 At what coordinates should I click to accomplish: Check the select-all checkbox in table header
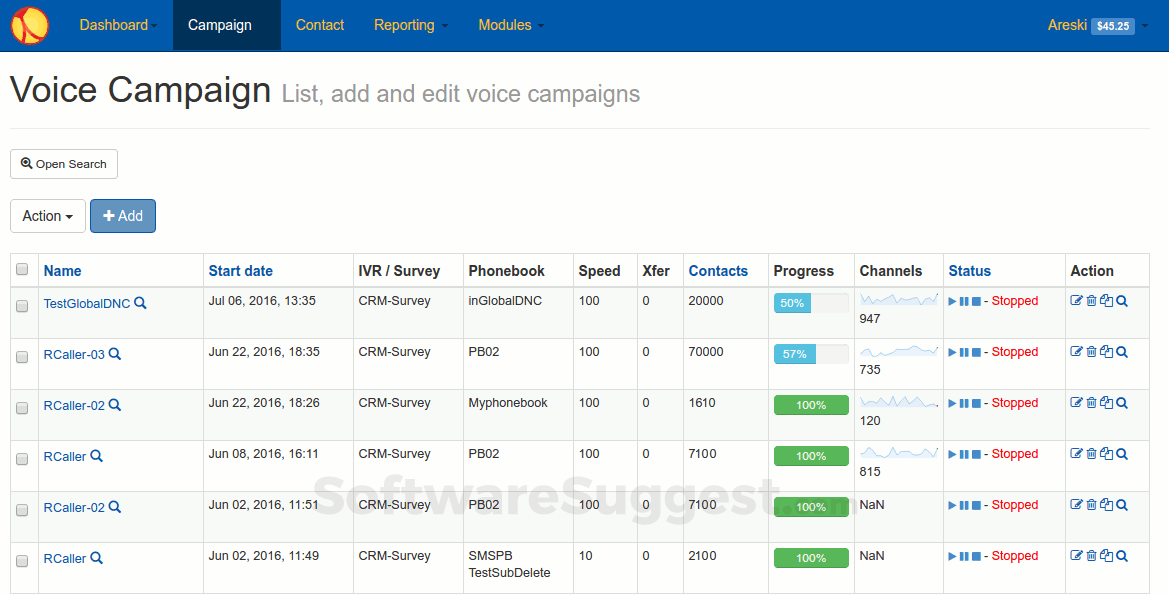point(22,270)
